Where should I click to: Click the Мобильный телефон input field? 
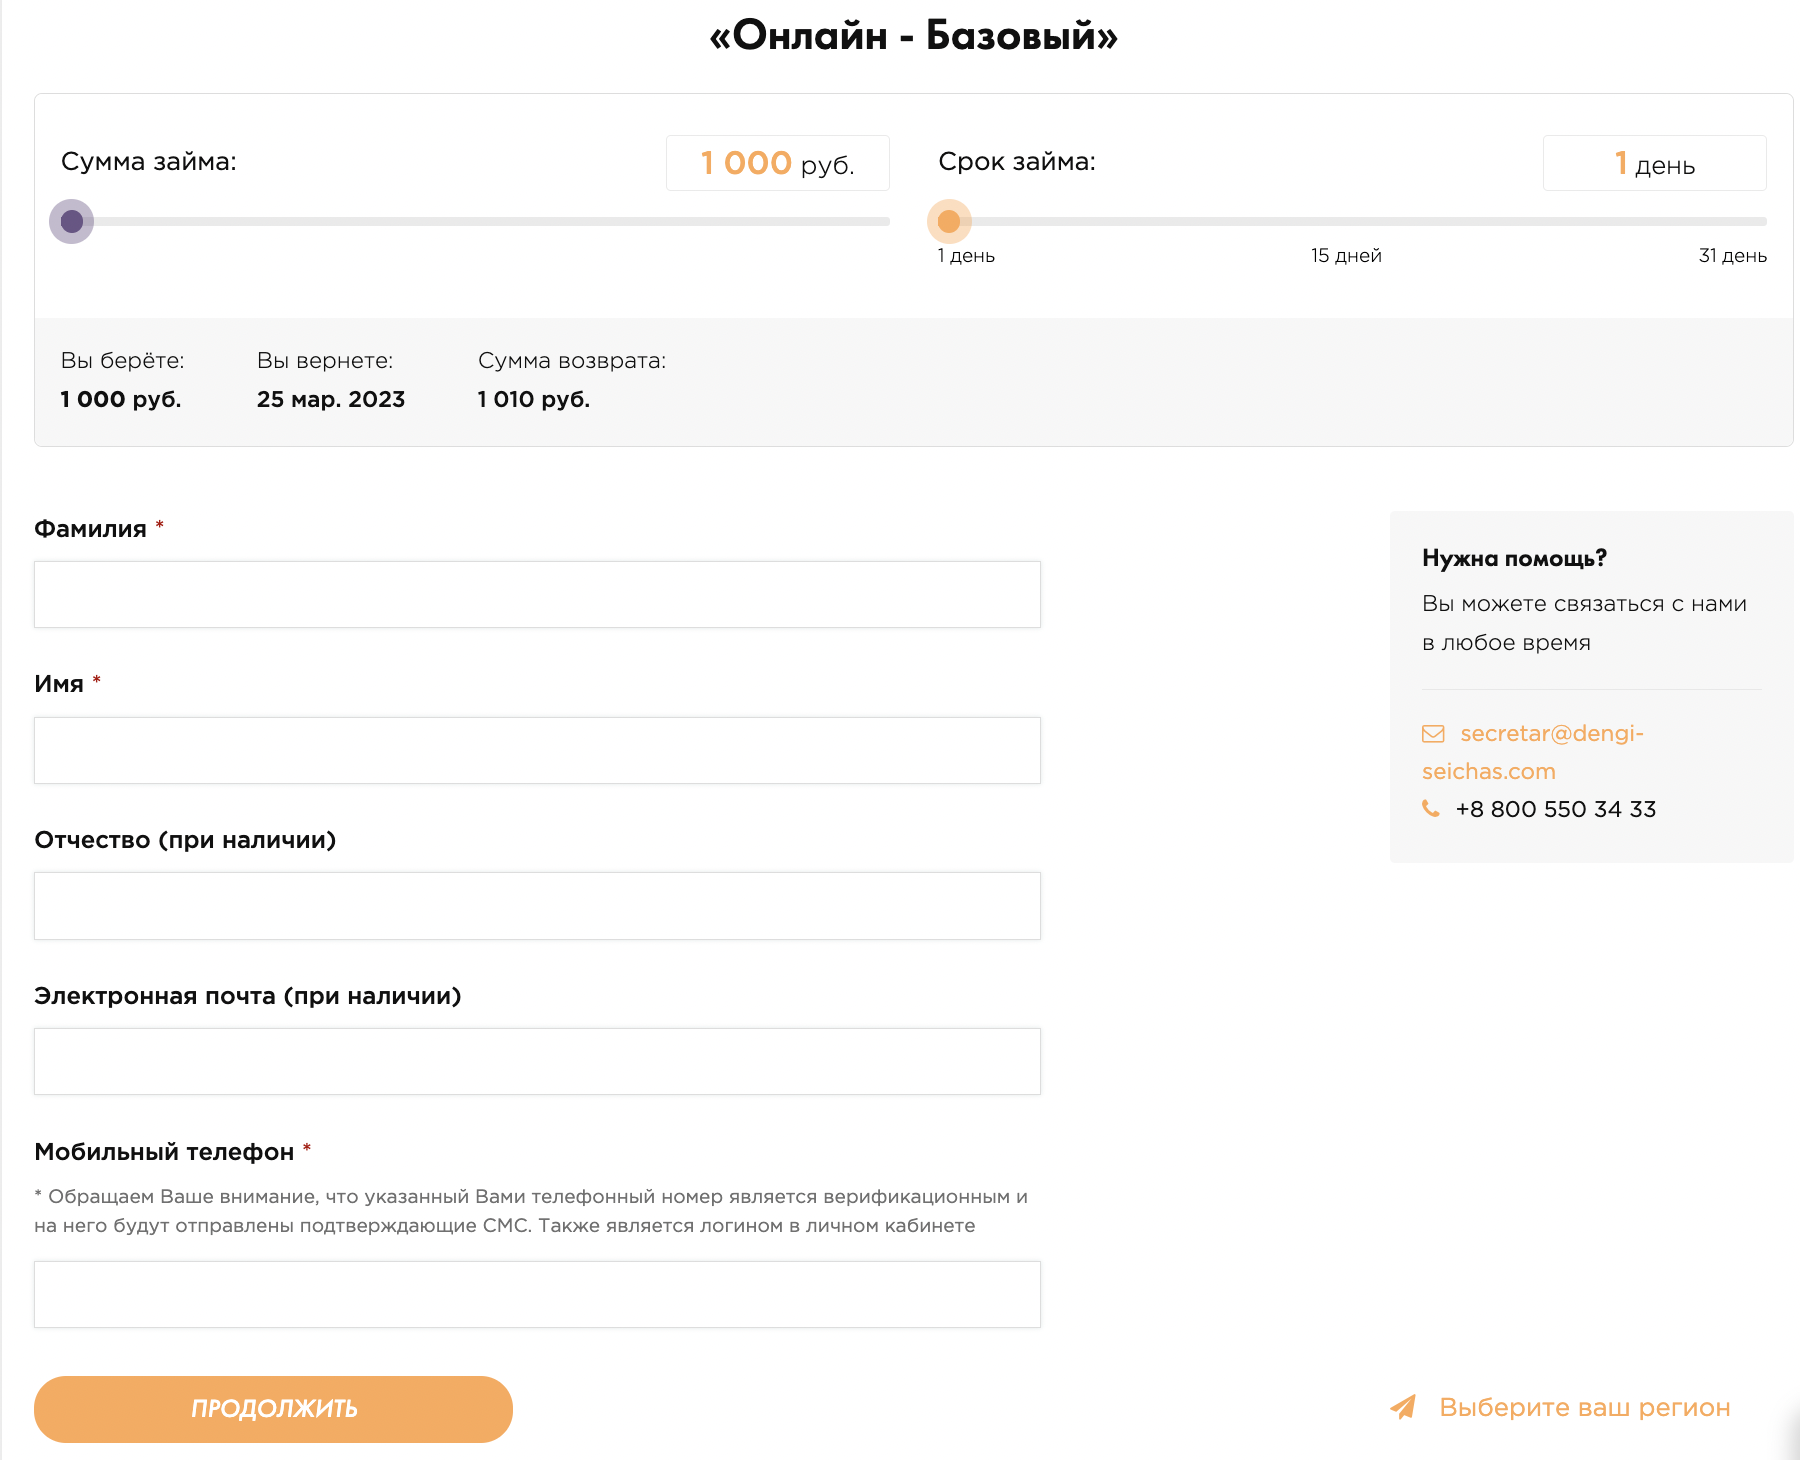(537, 1294)
